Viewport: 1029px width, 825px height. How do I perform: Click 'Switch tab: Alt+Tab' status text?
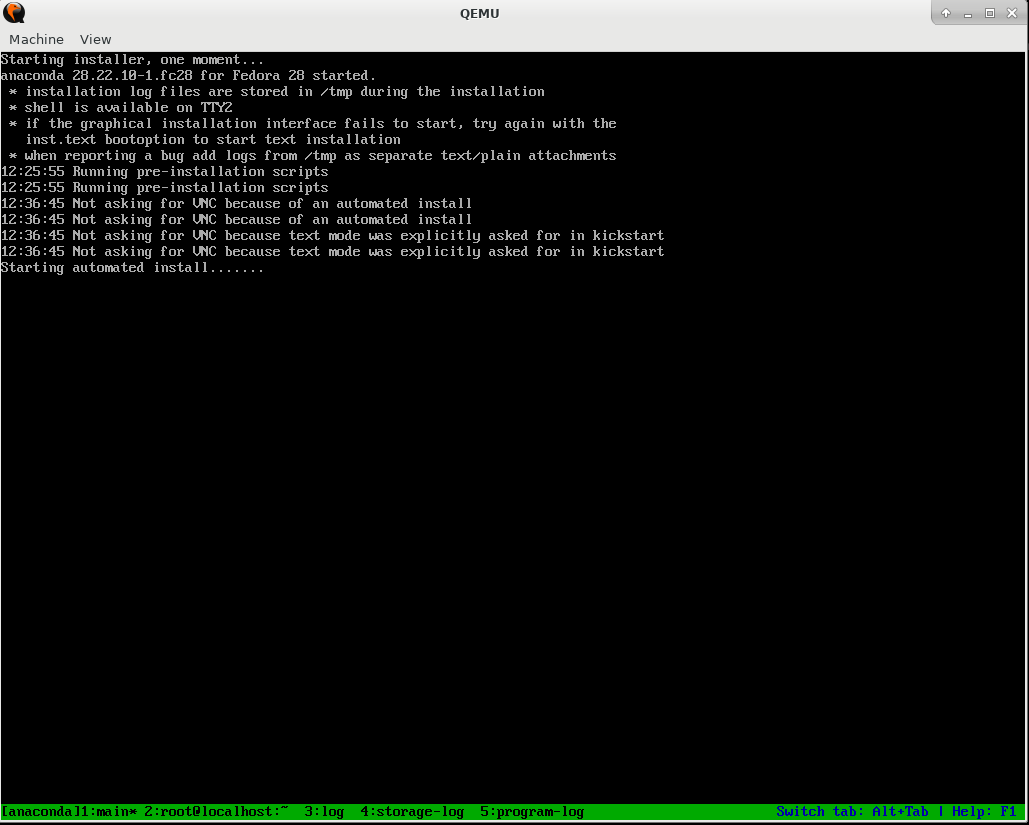point(852,812)
